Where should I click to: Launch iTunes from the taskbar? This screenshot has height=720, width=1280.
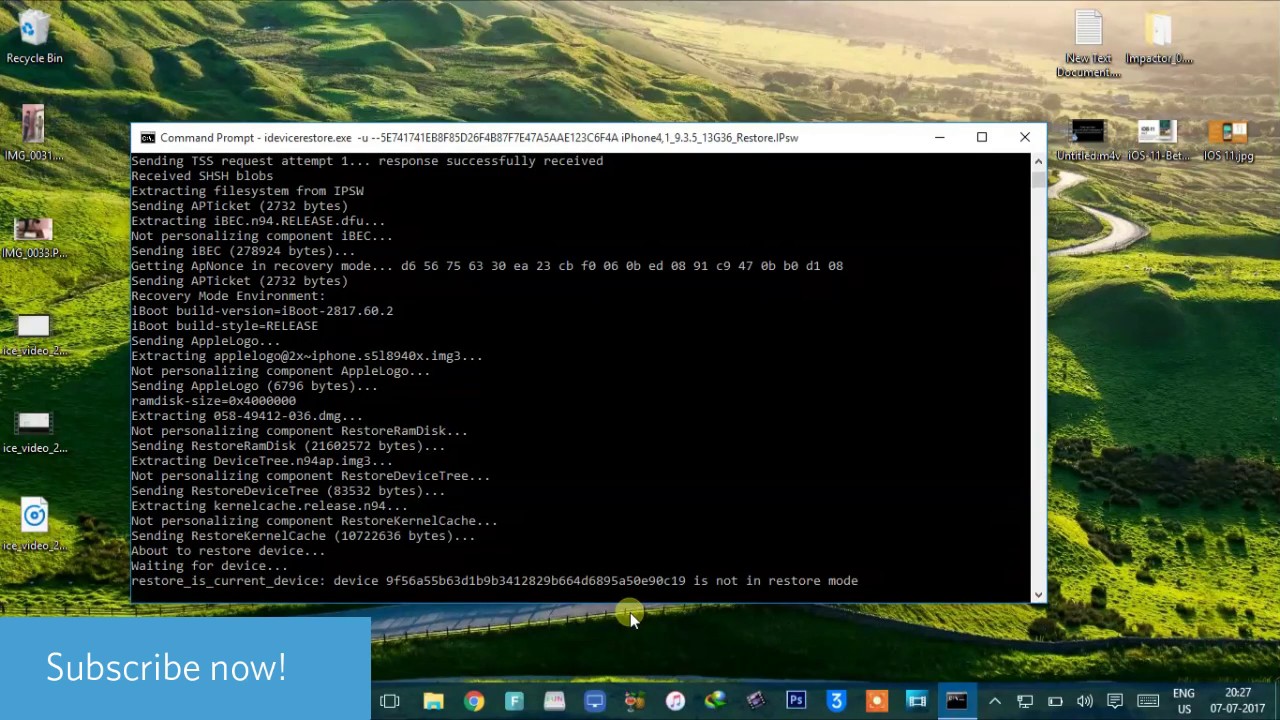pos(675,701)
